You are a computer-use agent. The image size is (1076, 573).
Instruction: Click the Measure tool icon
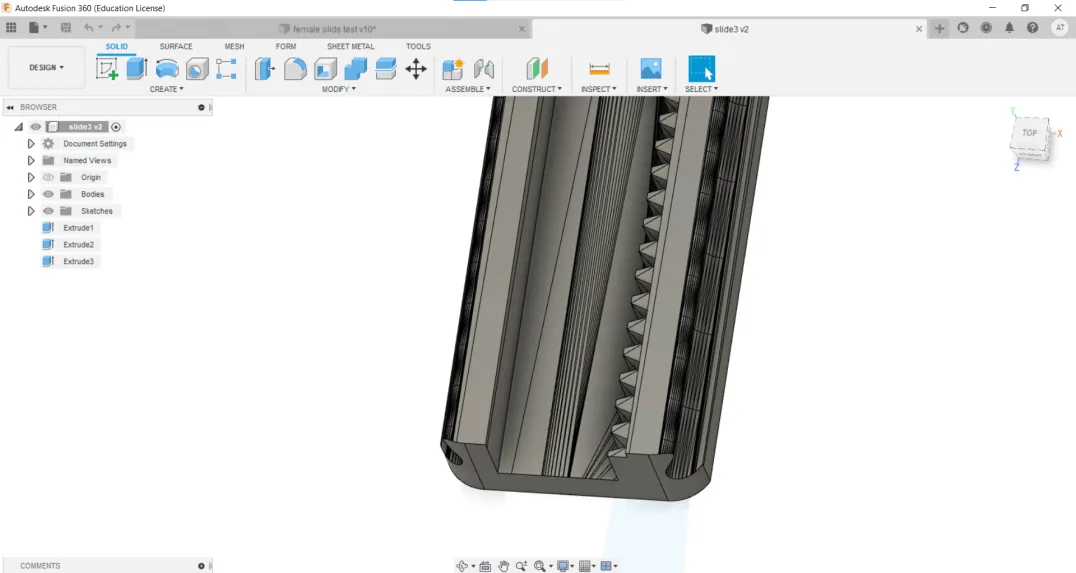coord(599,69)
